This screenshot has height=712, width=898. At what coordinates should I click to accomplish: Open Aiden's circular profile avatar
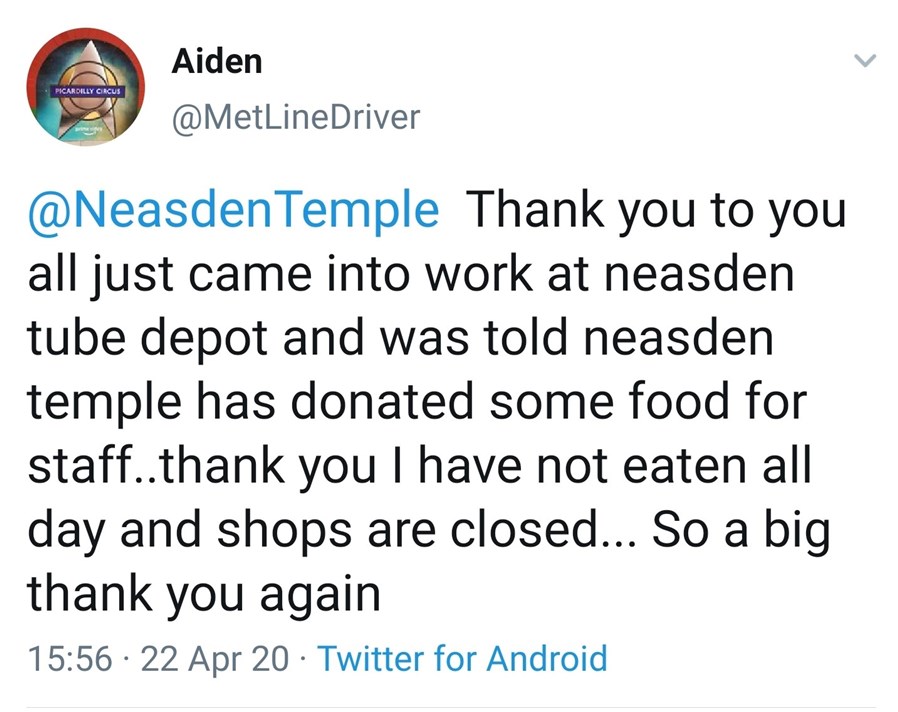point(85,86)
